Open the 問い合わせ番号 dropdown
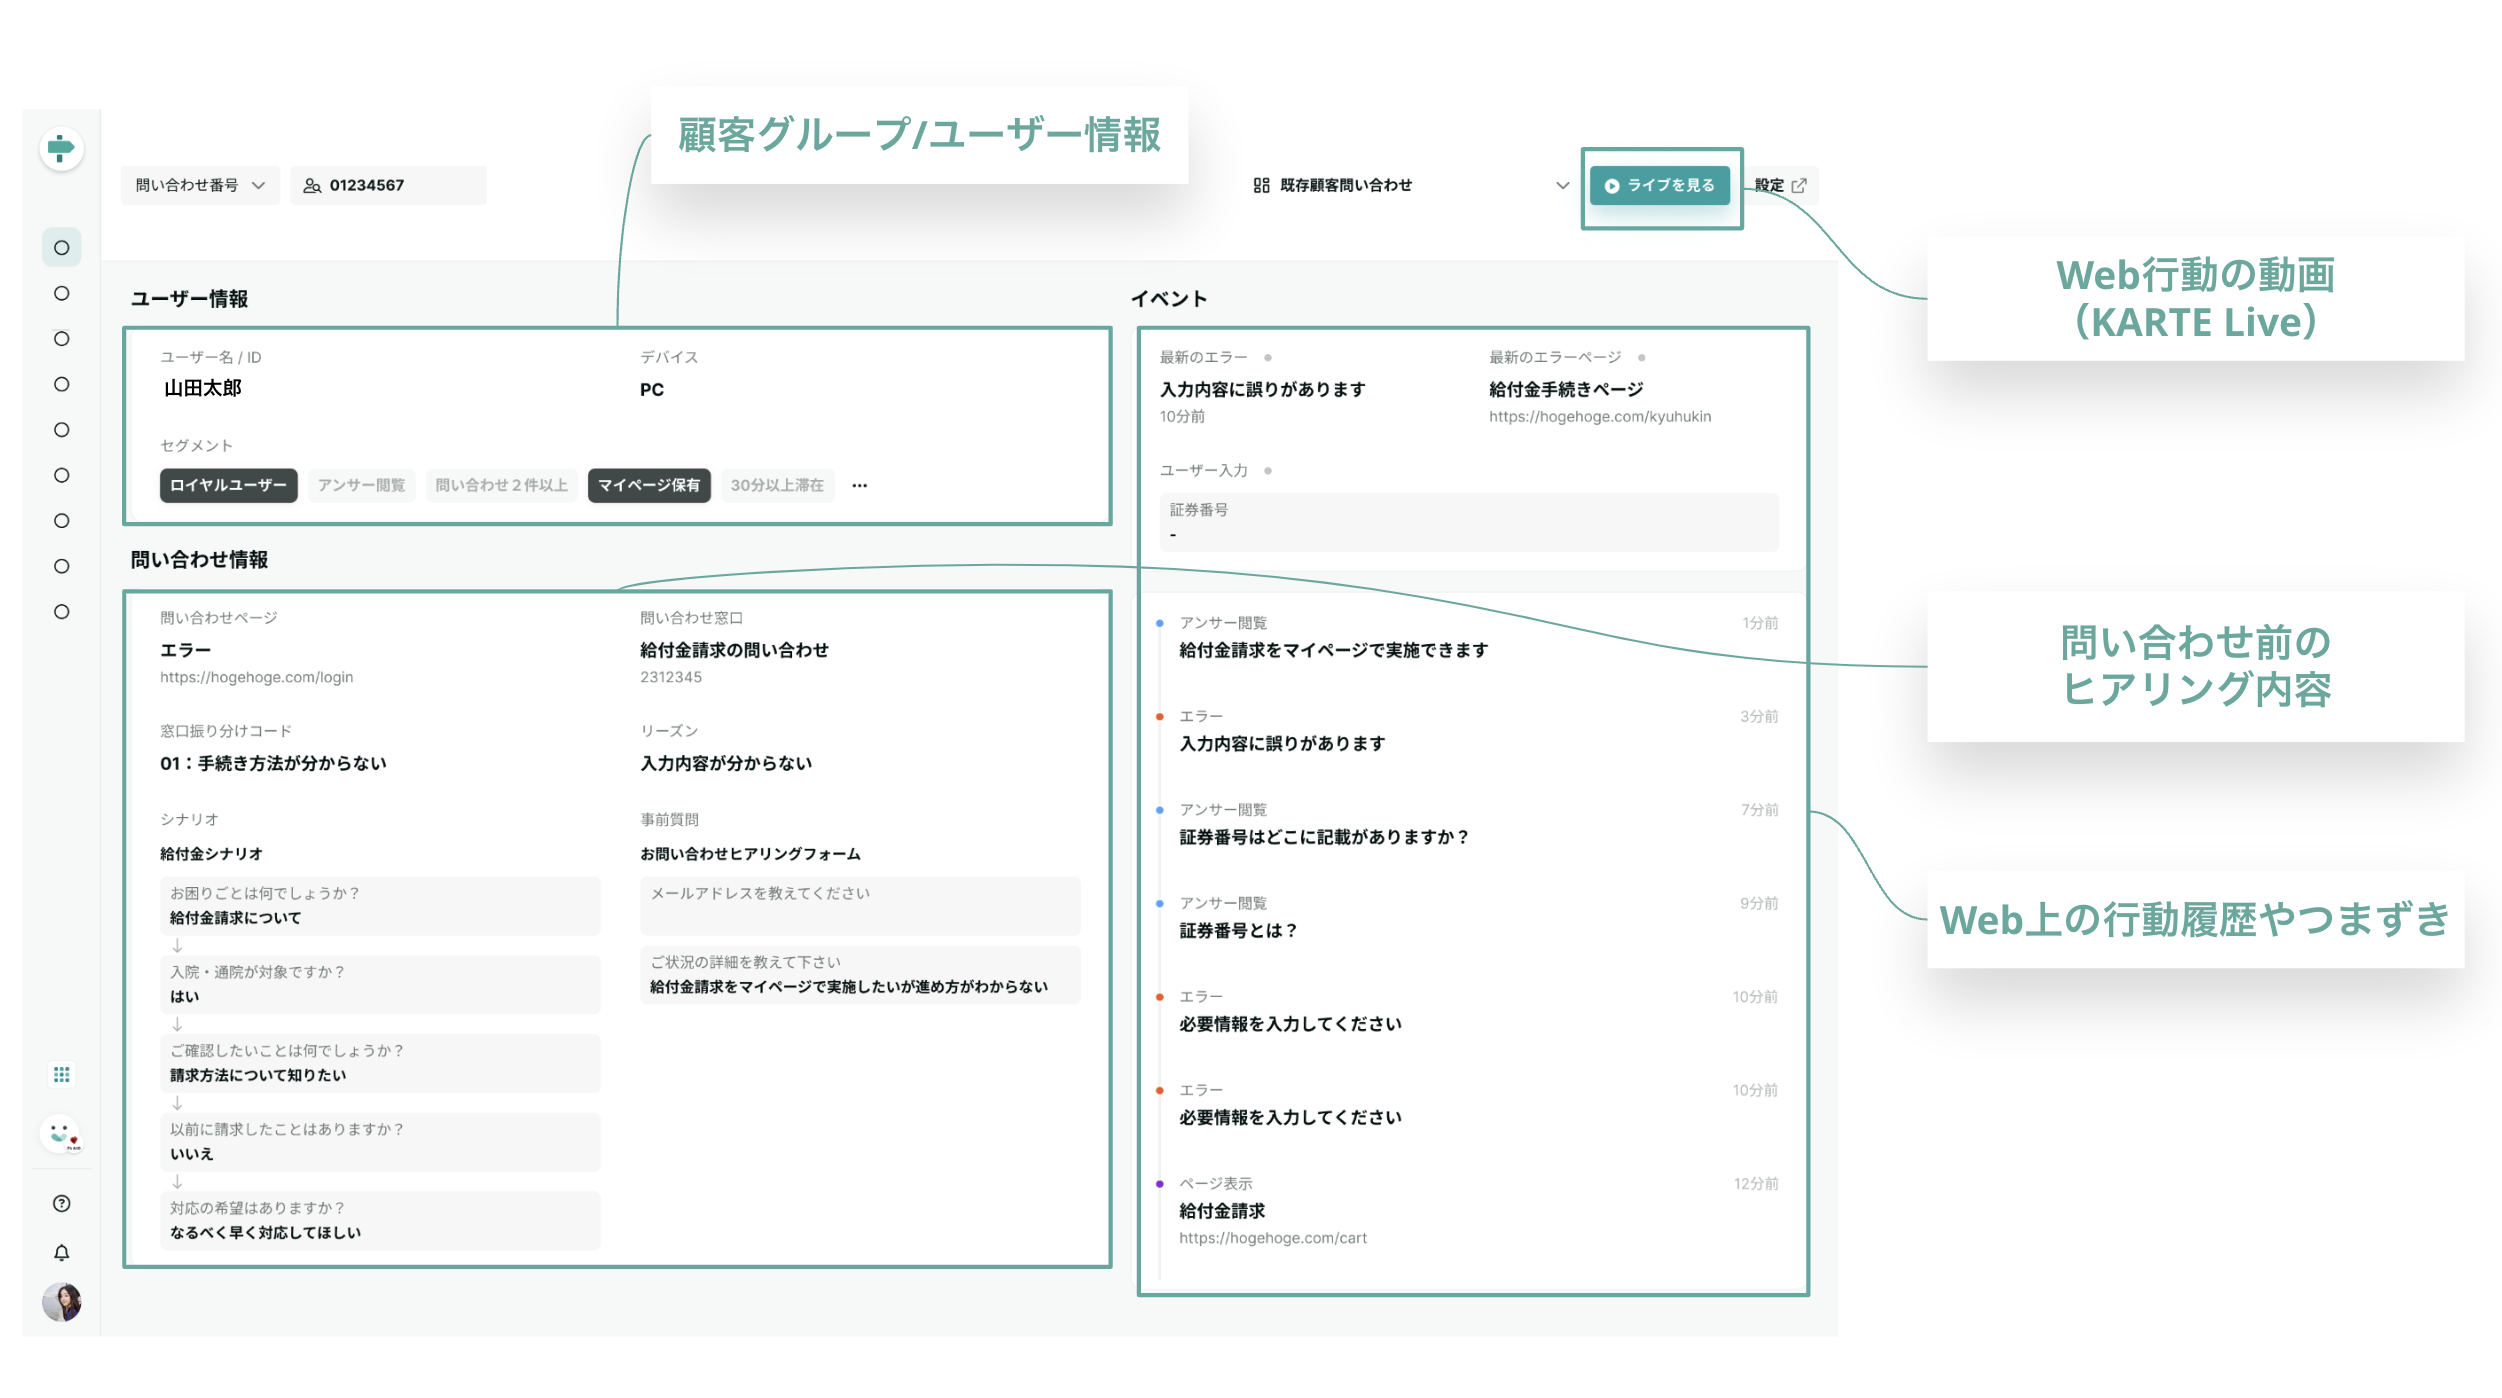Image resolution: width=2502 pixels, height=1398 pixels. 200,185
